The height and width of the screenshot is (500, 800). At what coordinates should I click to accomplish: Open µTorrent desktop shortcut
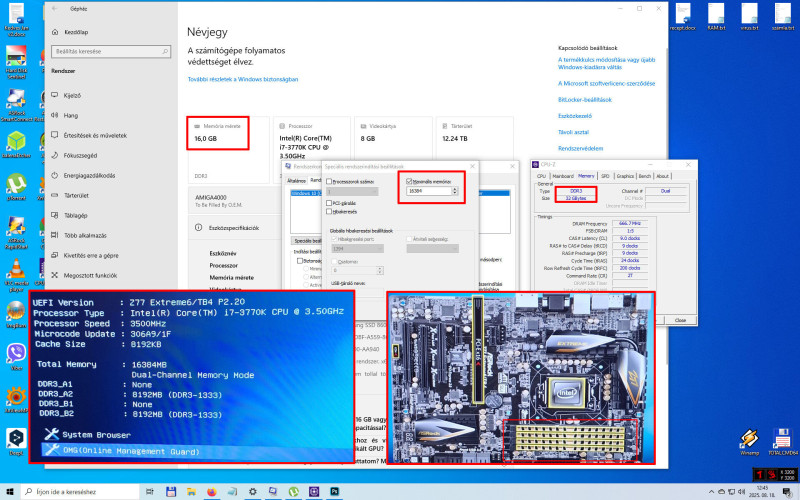pyautogui.click(x=16, y=186)
